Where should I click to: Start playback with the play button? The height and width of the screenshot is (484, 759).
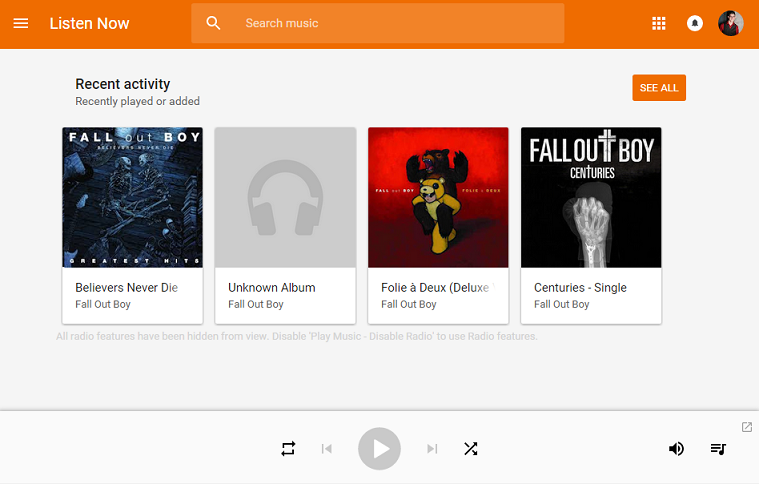coord(380,449)
